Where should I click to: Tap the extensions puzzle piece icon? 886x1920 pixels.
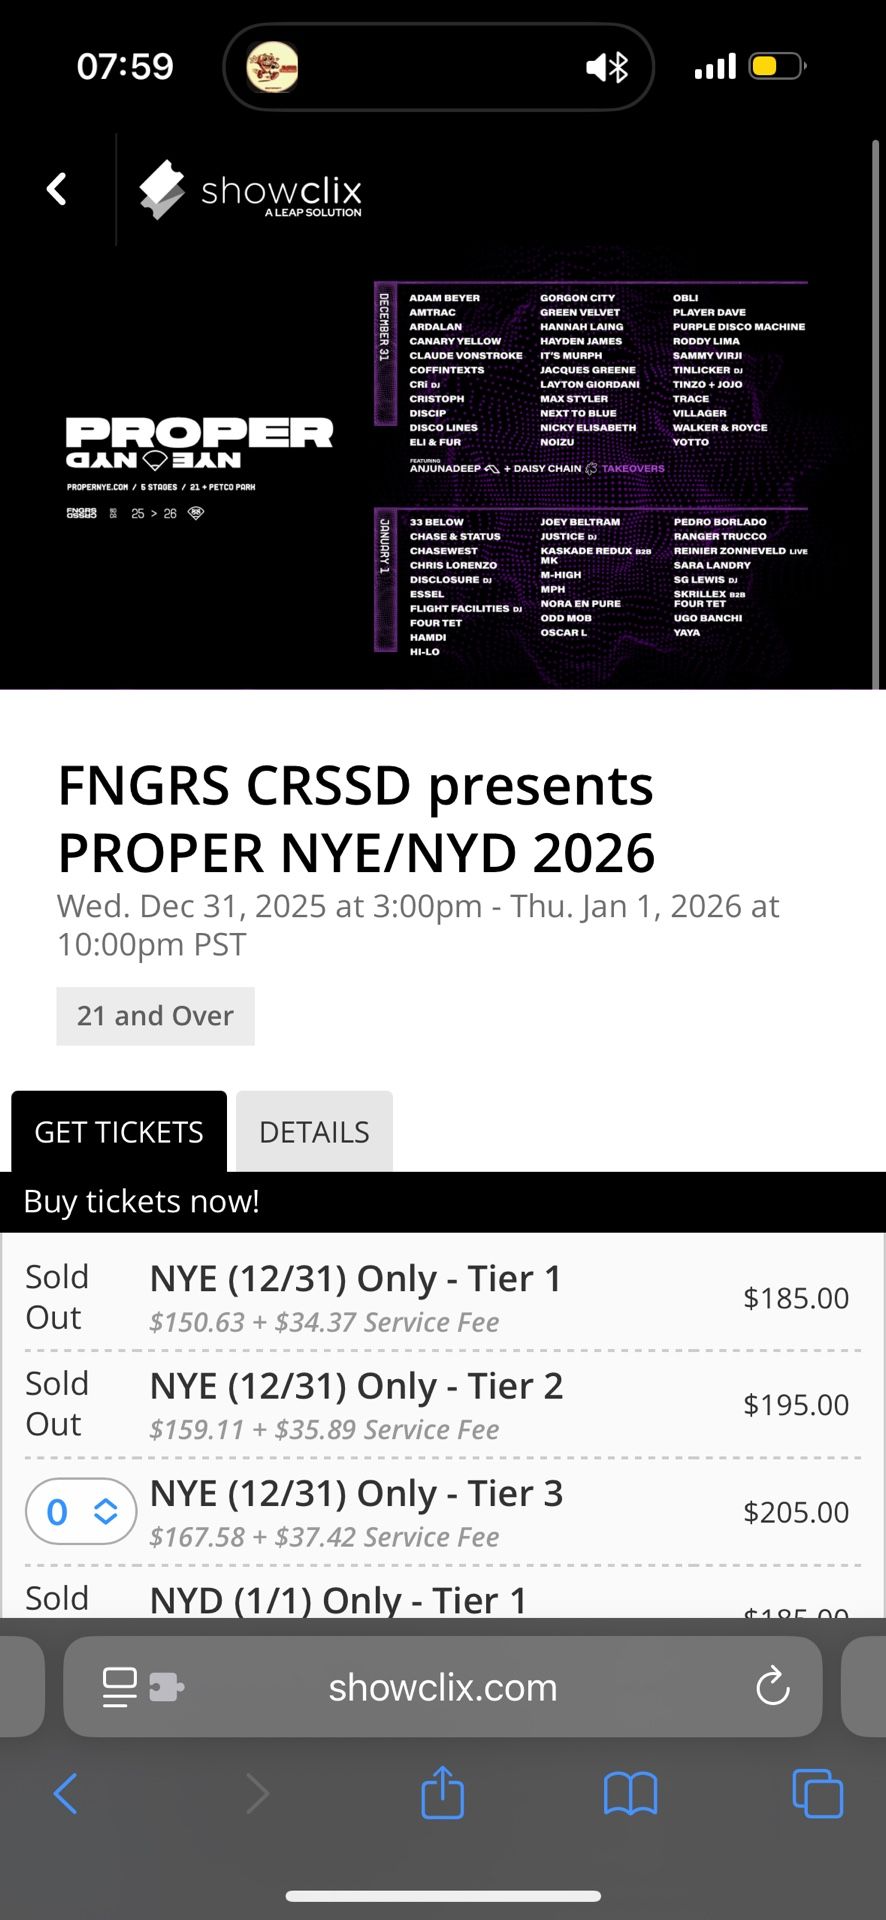click(x=166, y=1687)
